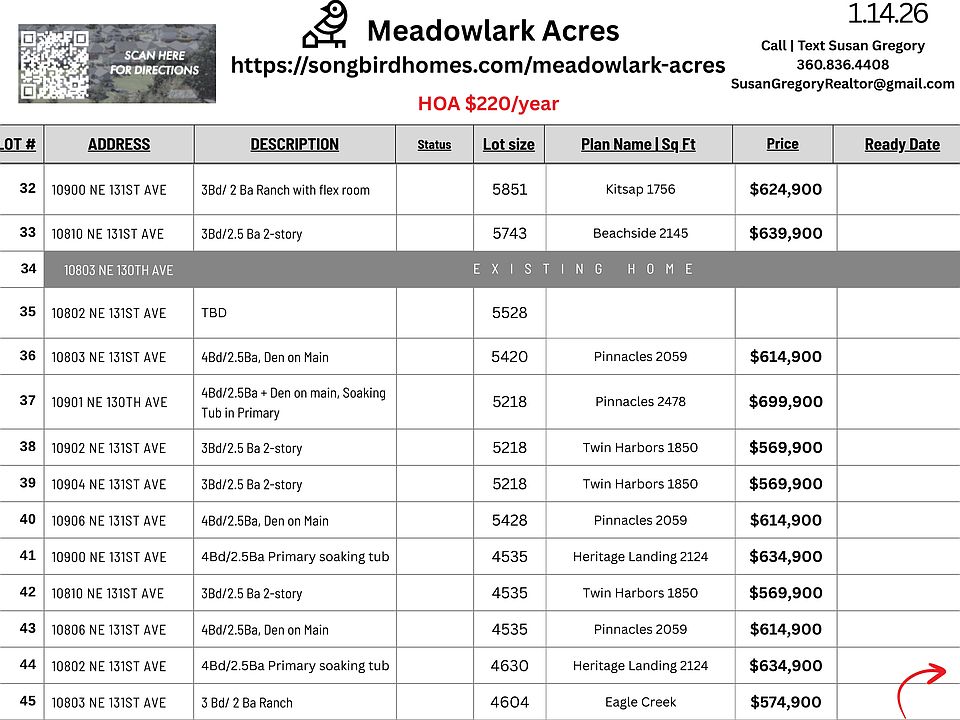Click the QR code for directions

(x=54, y=63)
